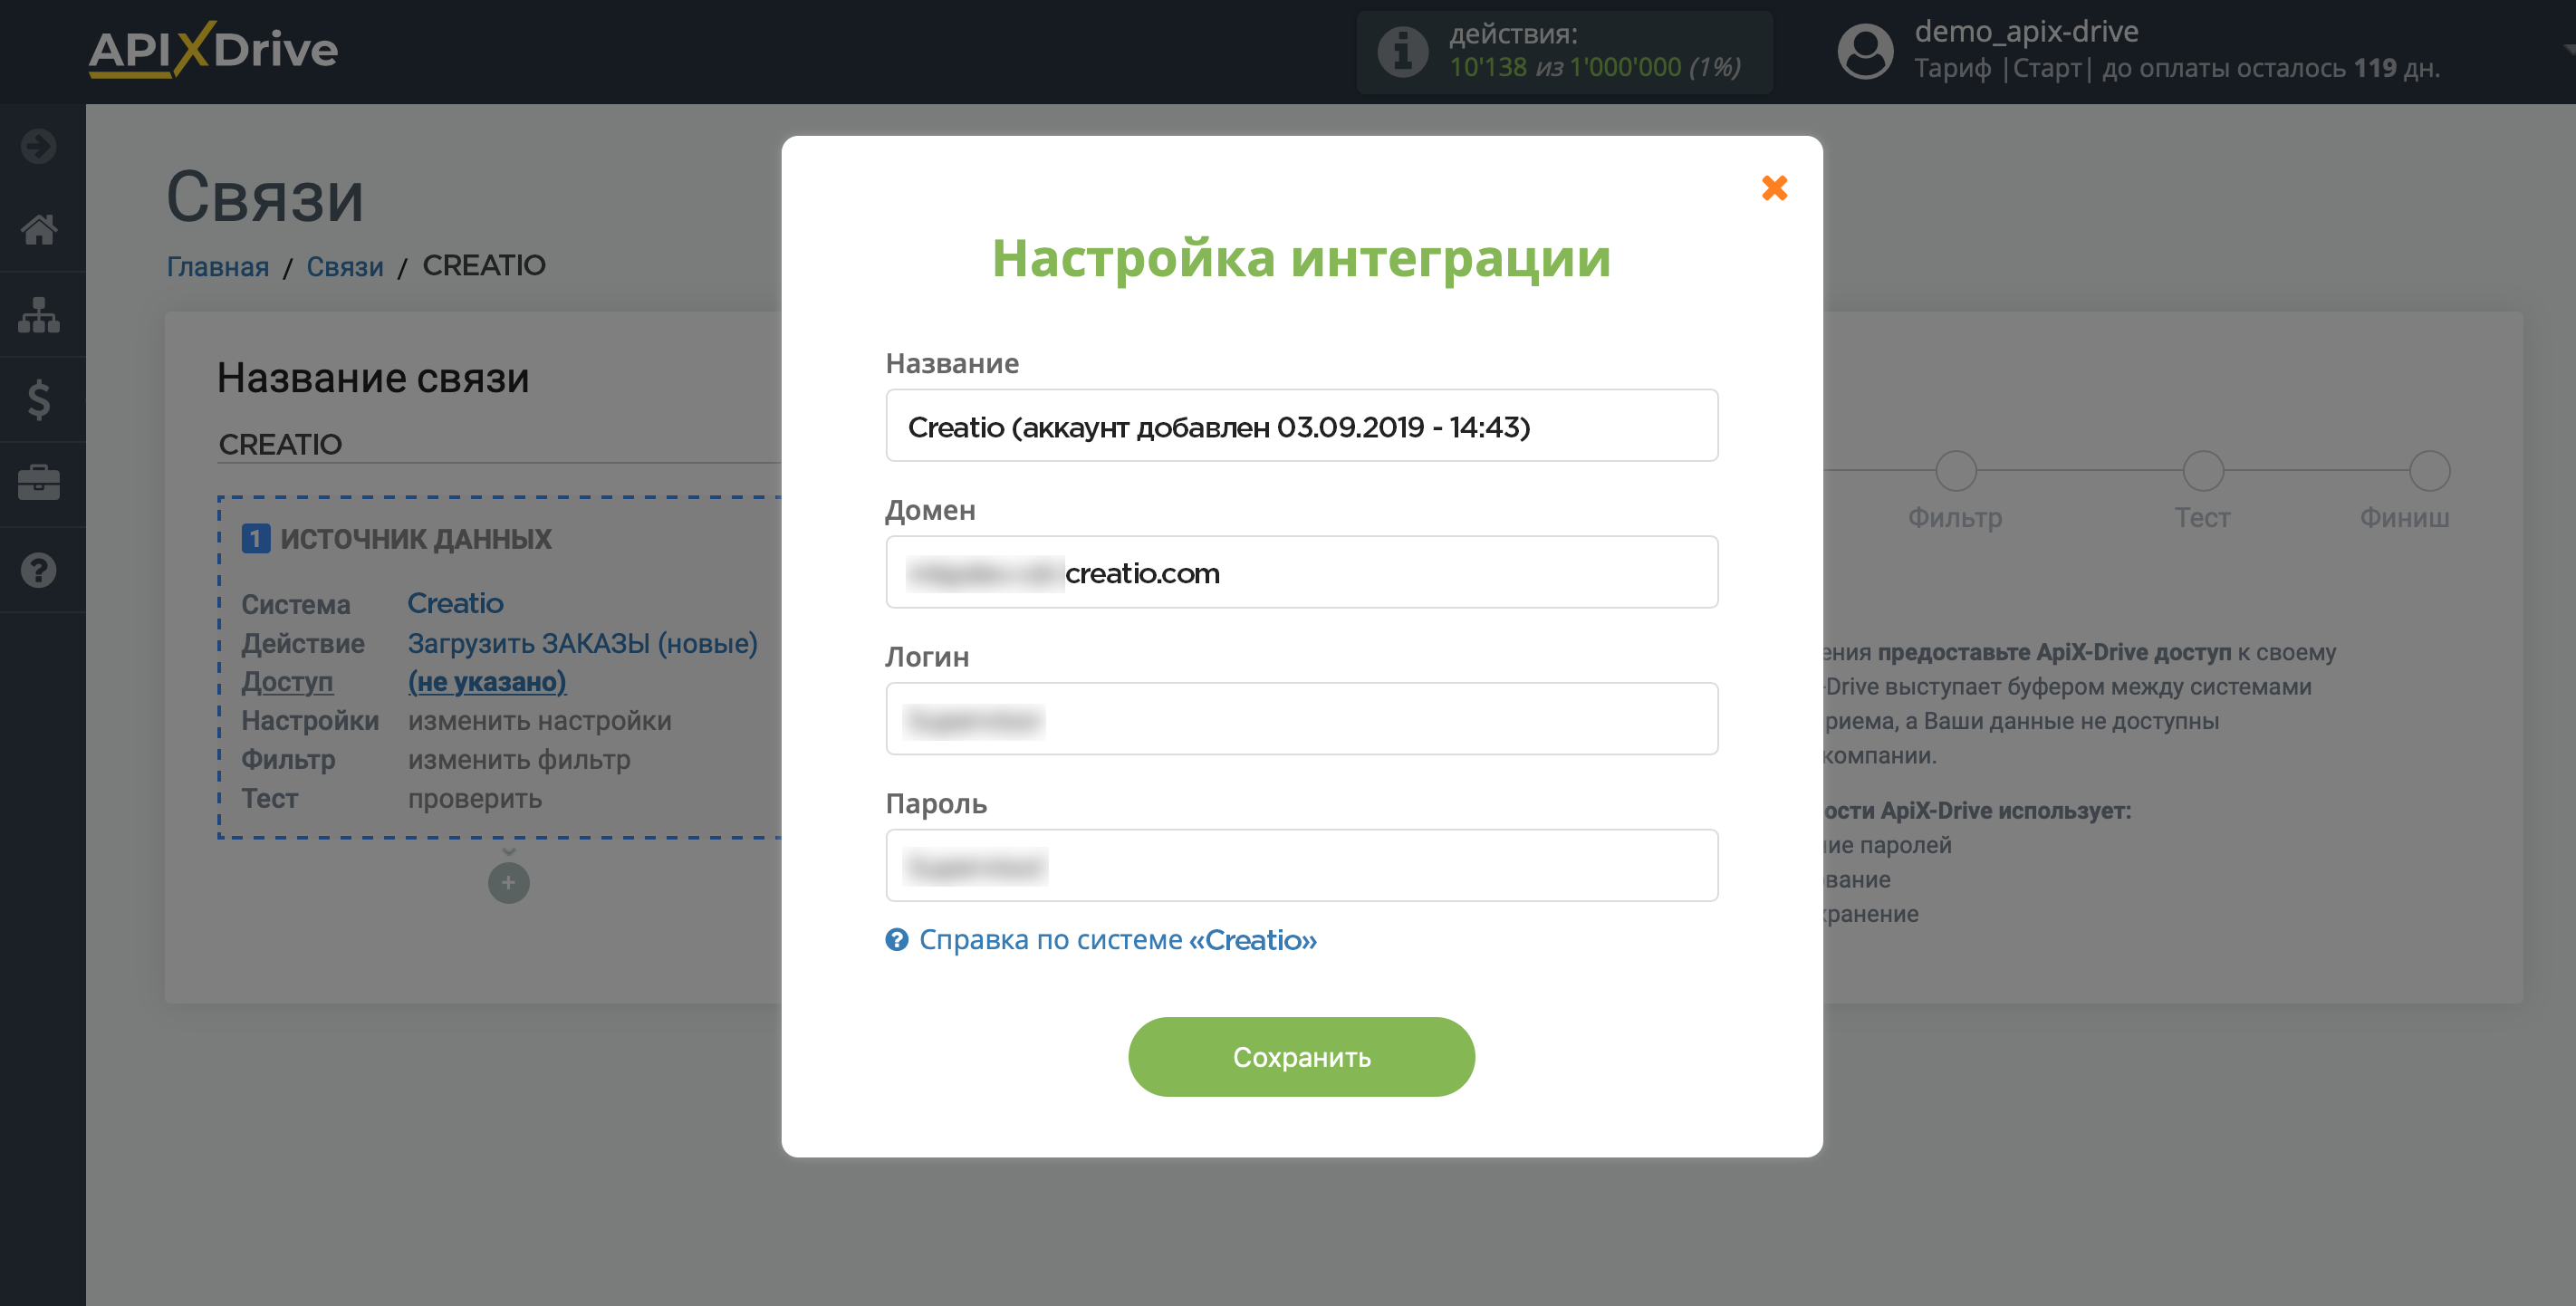Image resolution: width=2576 pixels, height=1306 pixels.
Task: Click the (не указано) access link
Action: 487,682
